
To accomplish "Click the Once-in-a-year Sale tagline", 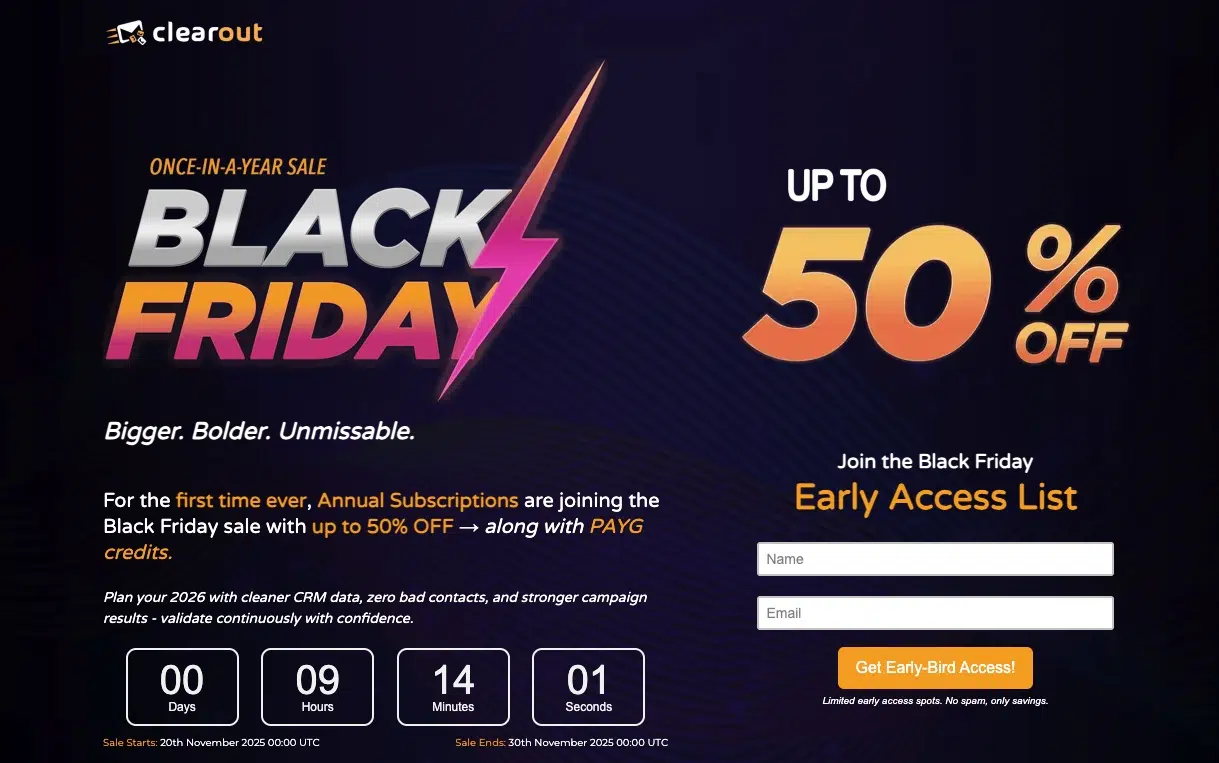I will pos(238,167).
